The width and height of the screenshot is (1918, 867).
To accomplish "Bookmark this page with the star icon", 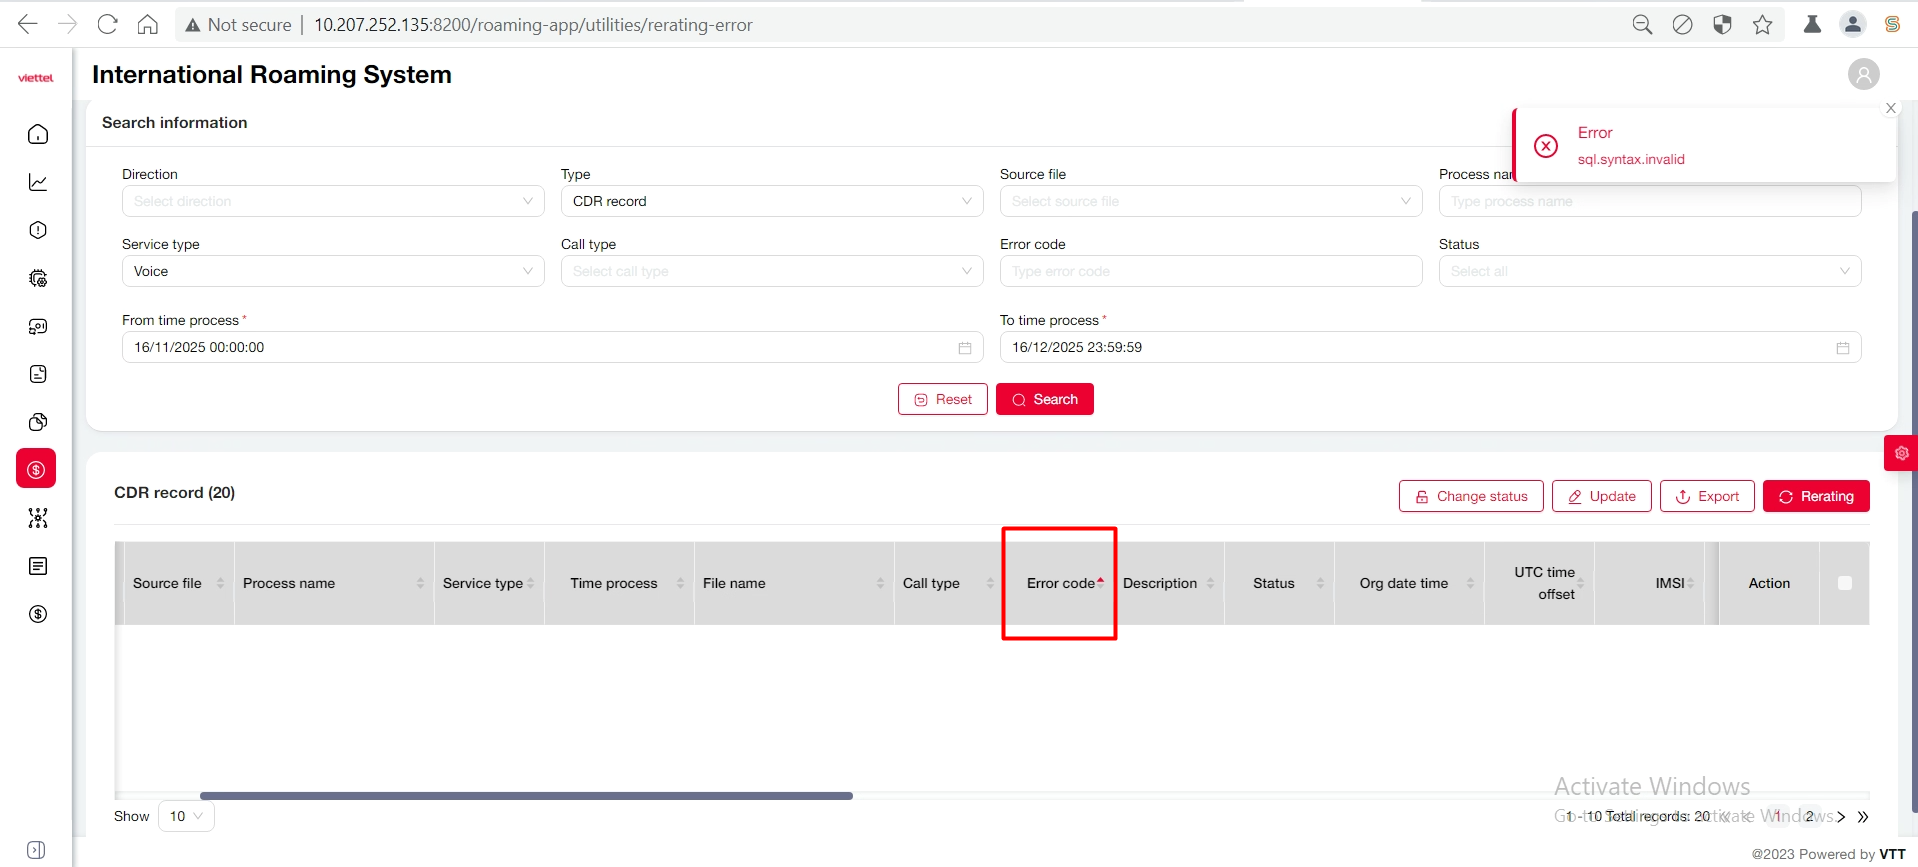I will click(1762, 25).
